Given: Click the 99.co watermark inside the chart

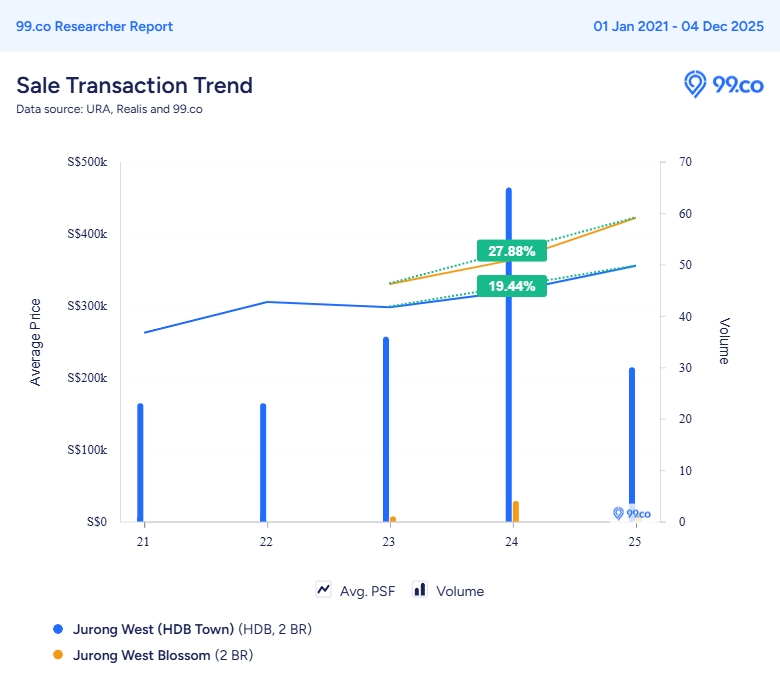Looking at the screenshot, I should (632, 513).
